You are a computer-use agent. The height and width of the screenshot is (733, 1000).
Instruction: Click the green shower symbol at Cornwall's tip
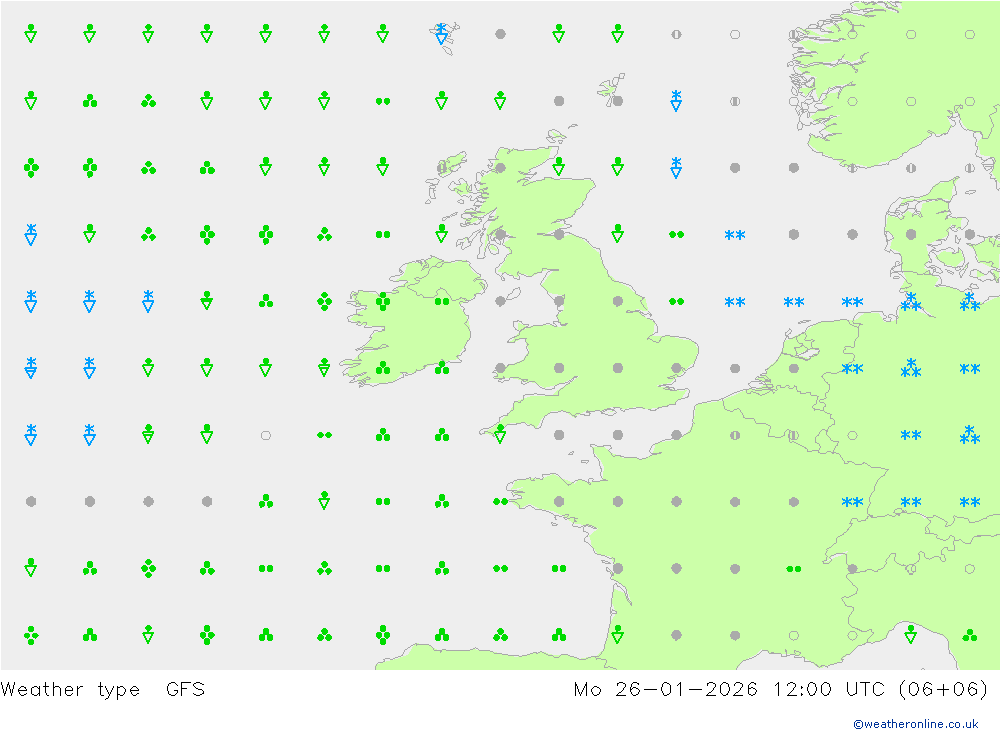coord(500,434)
